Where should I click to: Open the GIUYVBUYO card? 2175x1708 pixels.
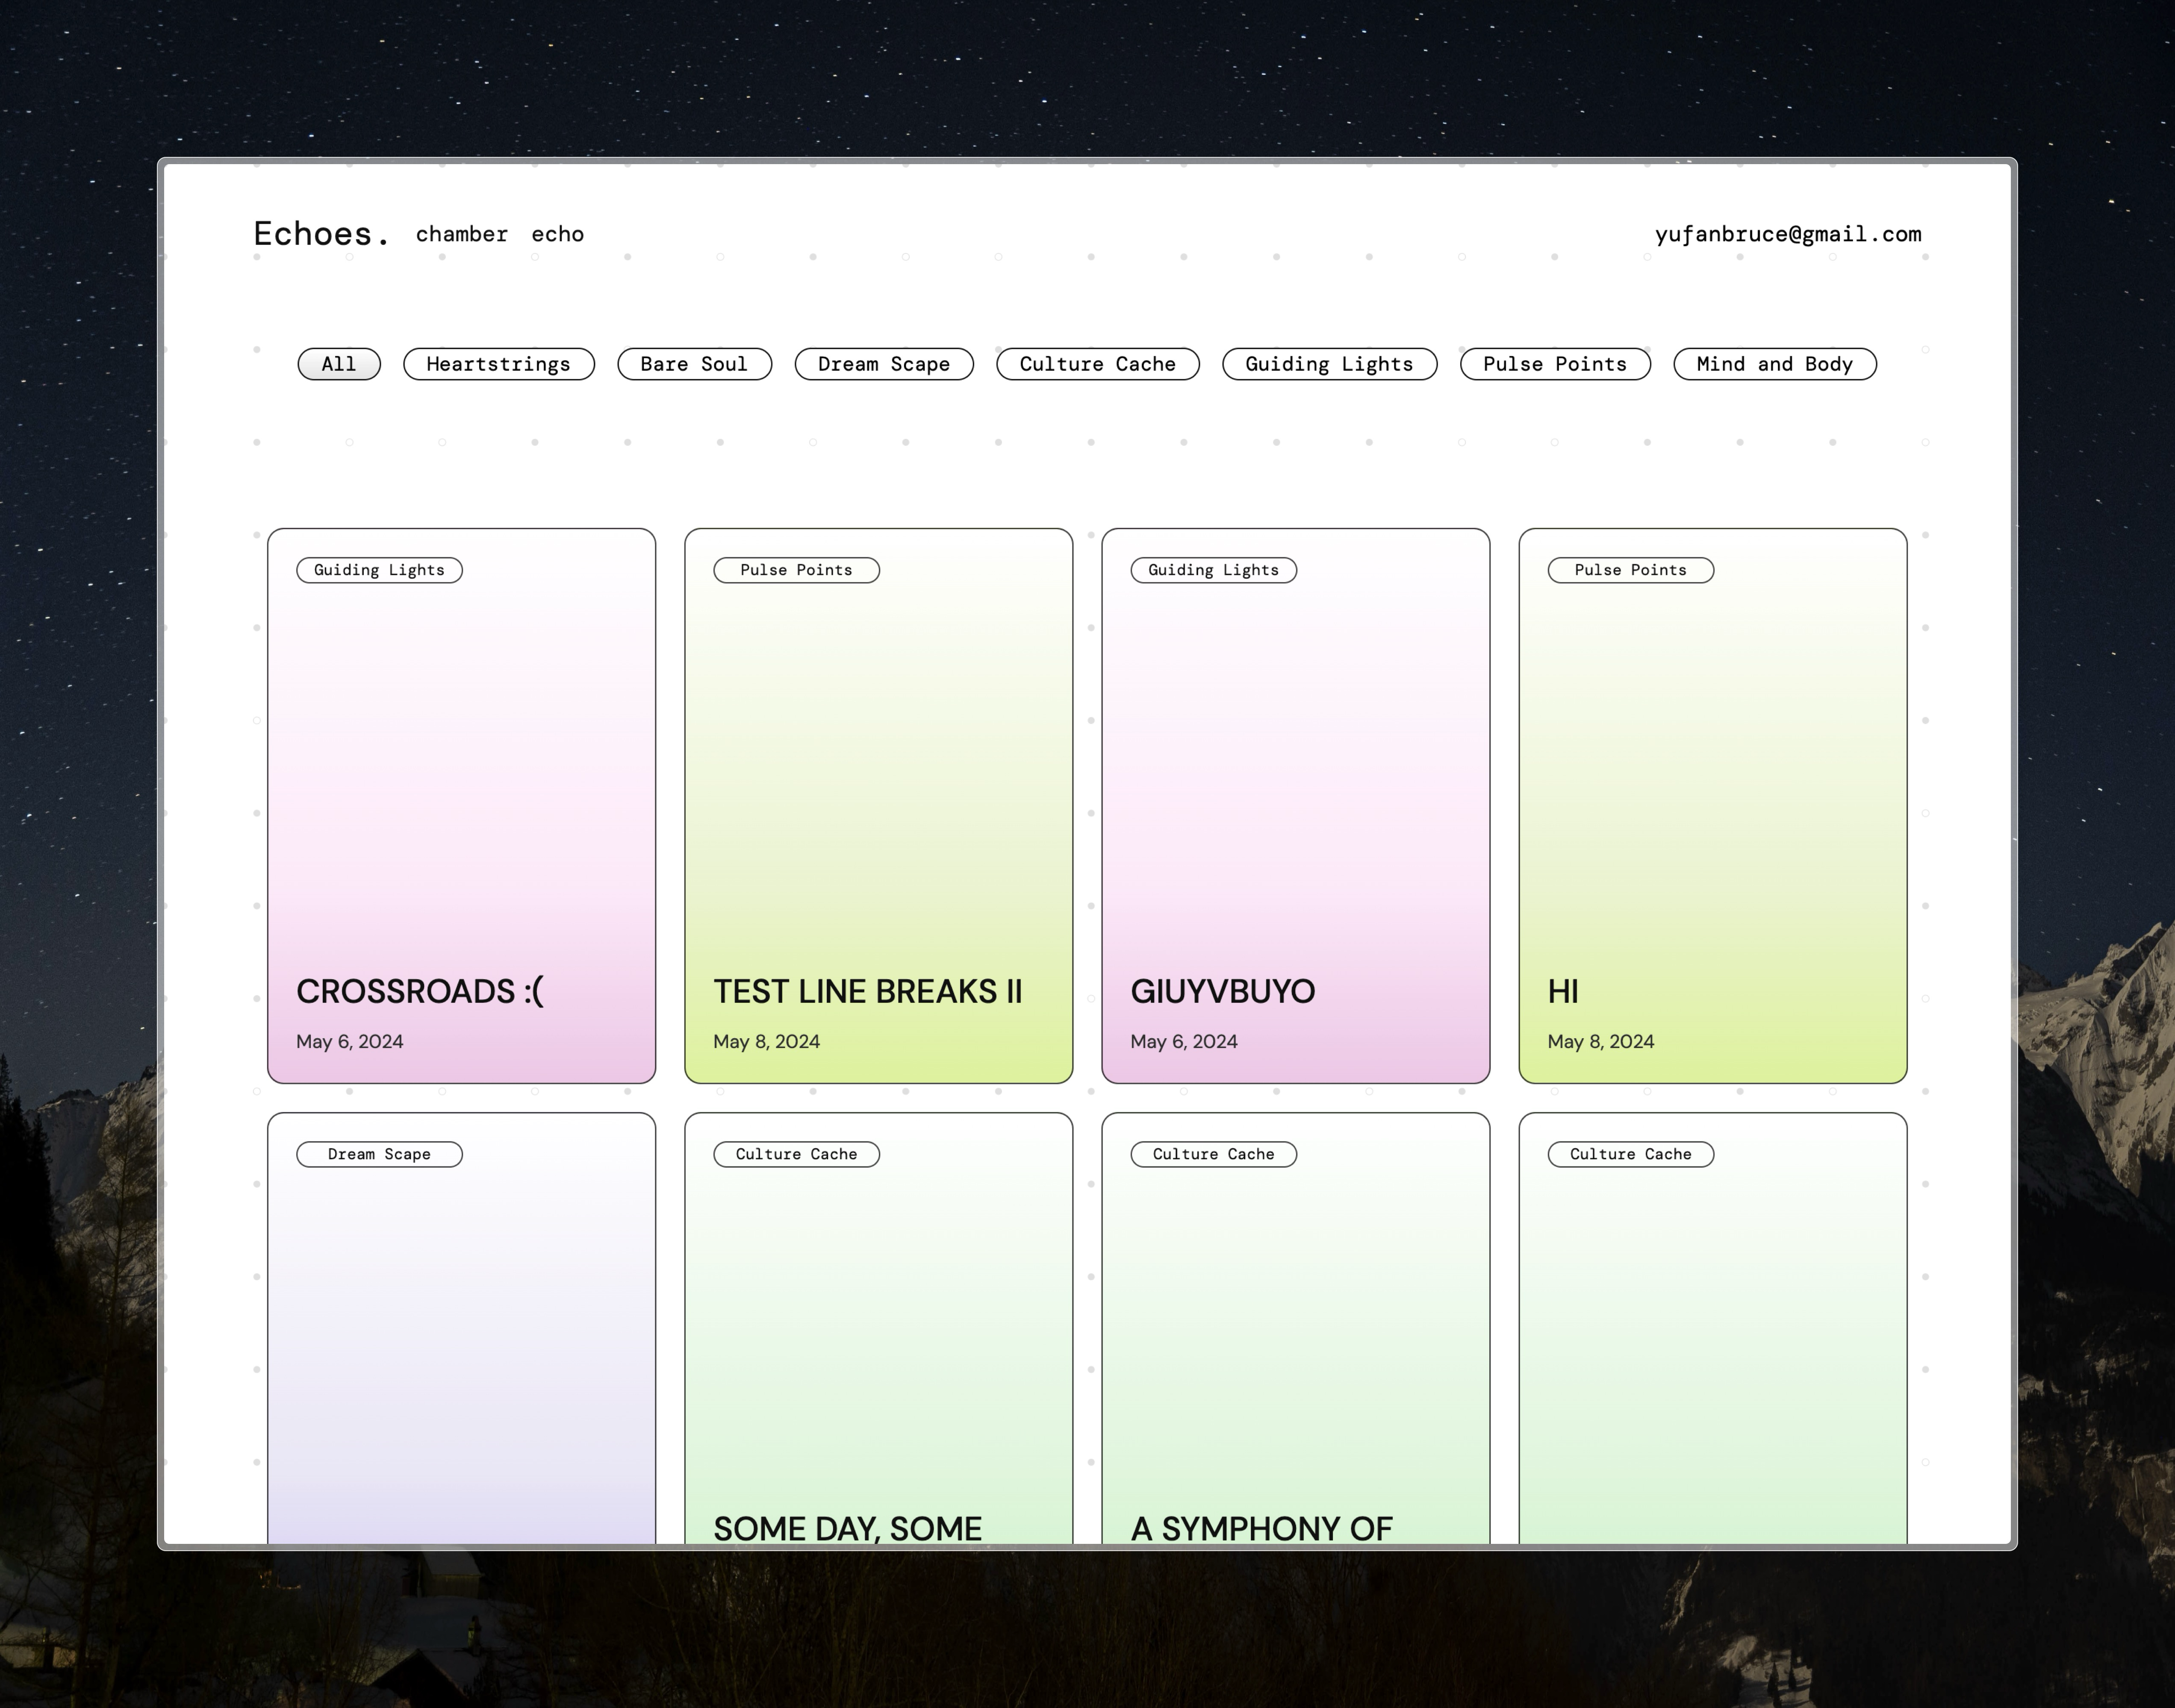(1296, 806)
